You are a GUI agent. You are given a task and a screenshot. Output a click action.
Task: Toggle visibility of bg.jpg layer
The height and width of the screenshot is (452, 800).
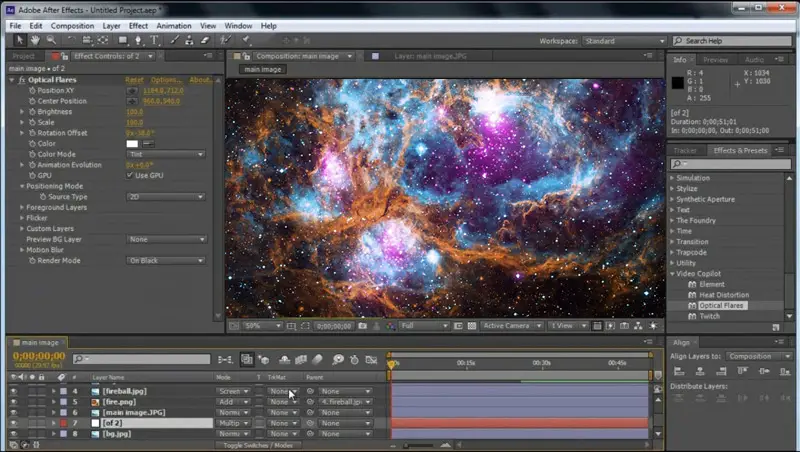13,434
